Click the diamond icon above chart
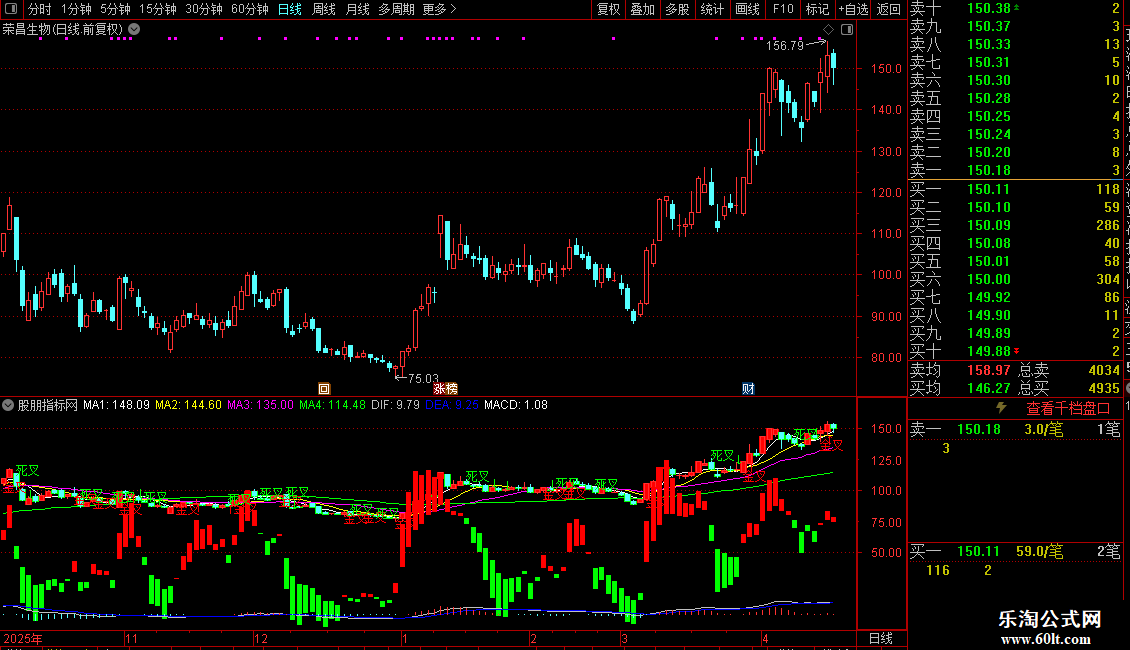Screen dimensions: 1130x650 828,30
